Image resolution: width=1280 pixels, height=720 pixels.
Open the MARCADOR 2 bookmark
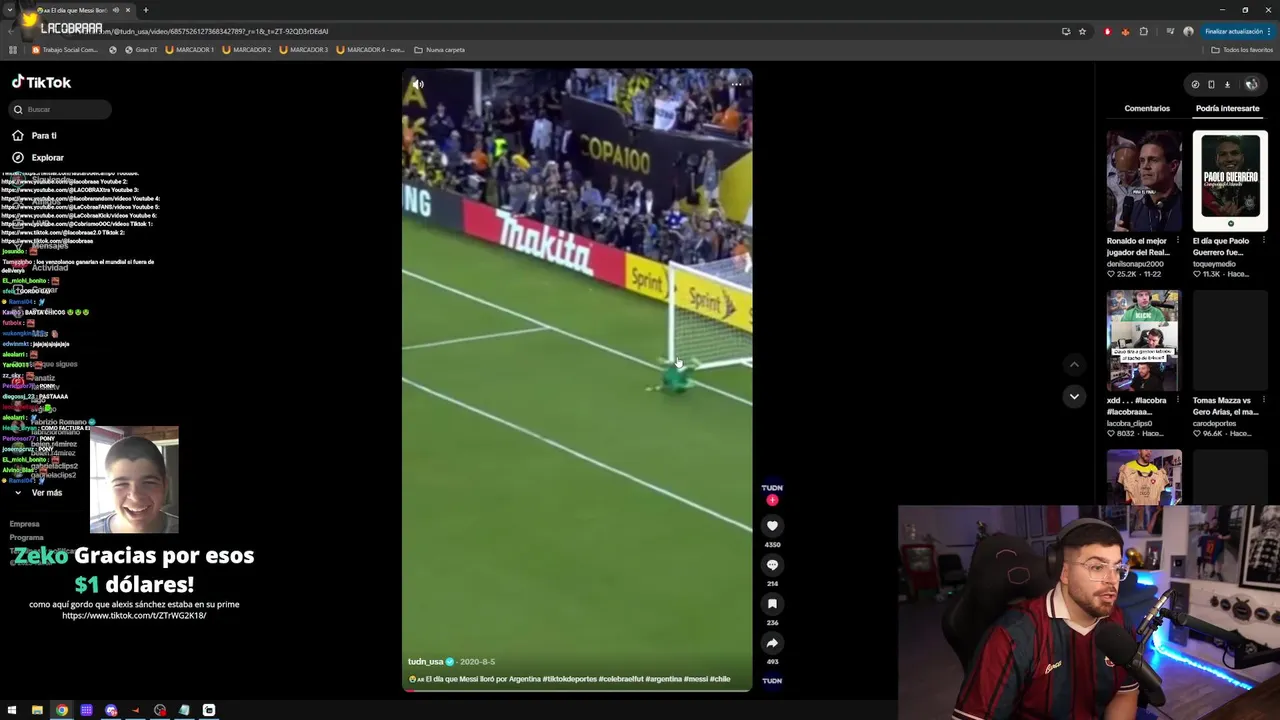pyautogui.click(x=246, y=50)
